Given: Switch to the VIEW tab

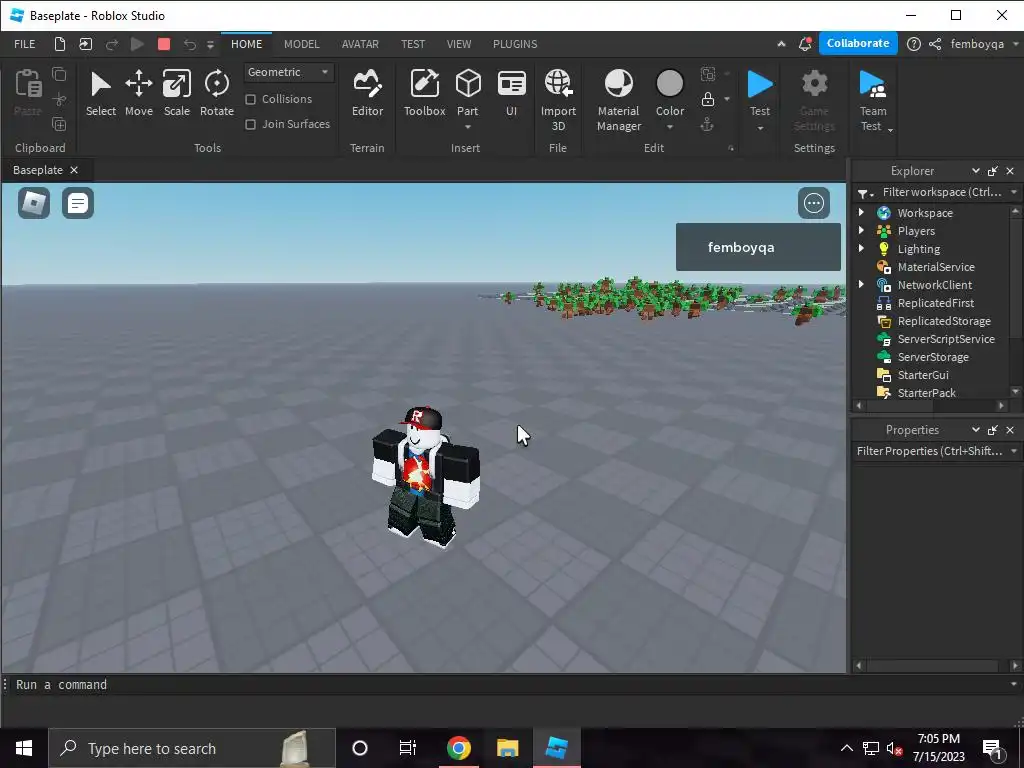Looking at the screenshot, I should [459, 44].
